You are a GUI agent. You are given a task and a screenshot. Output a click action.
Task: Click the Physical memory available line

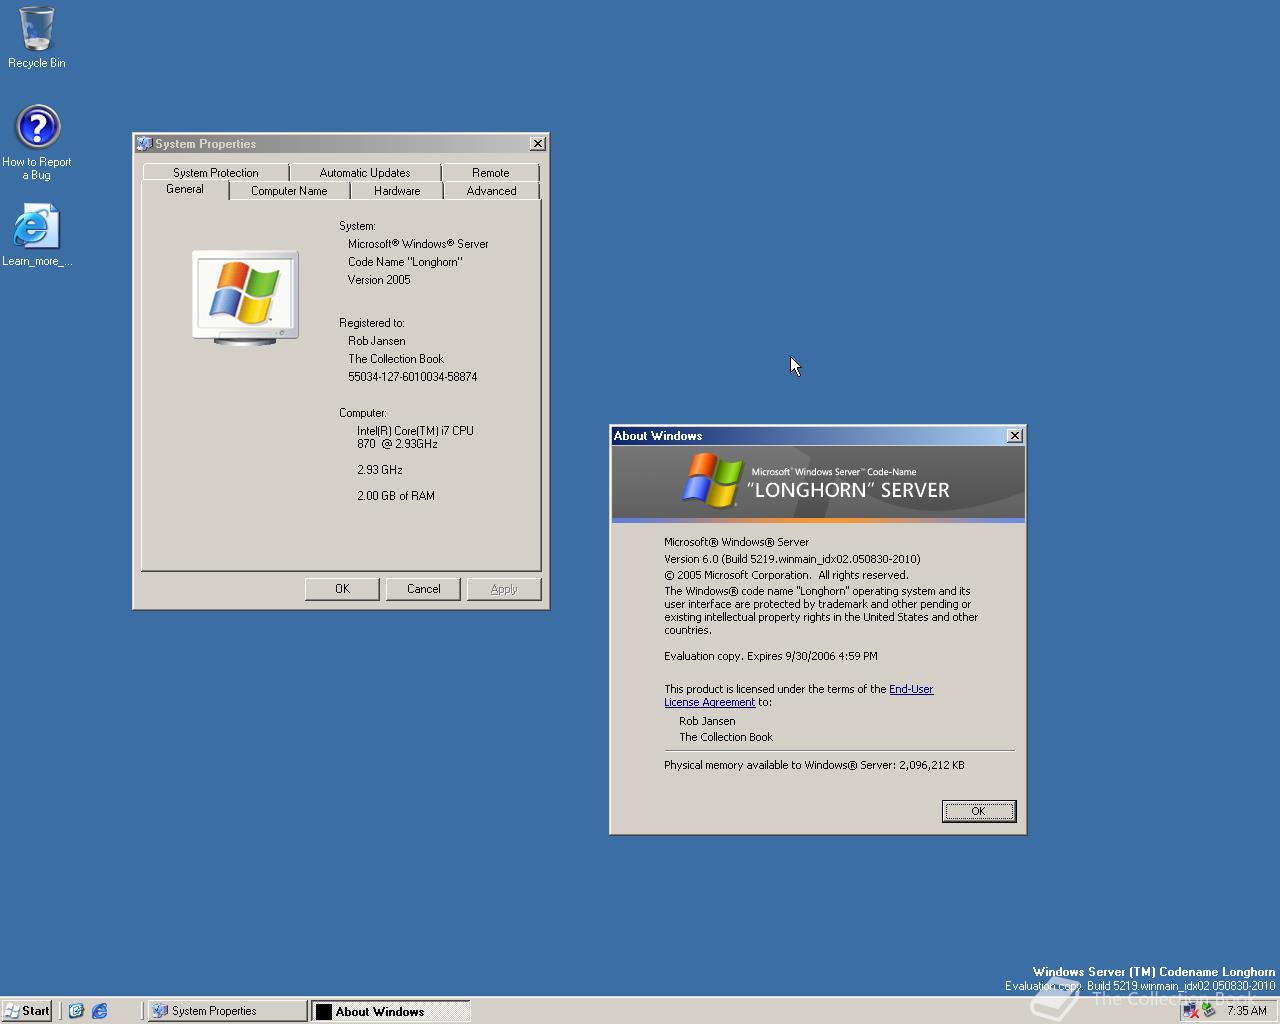click(x=814, y=765)
